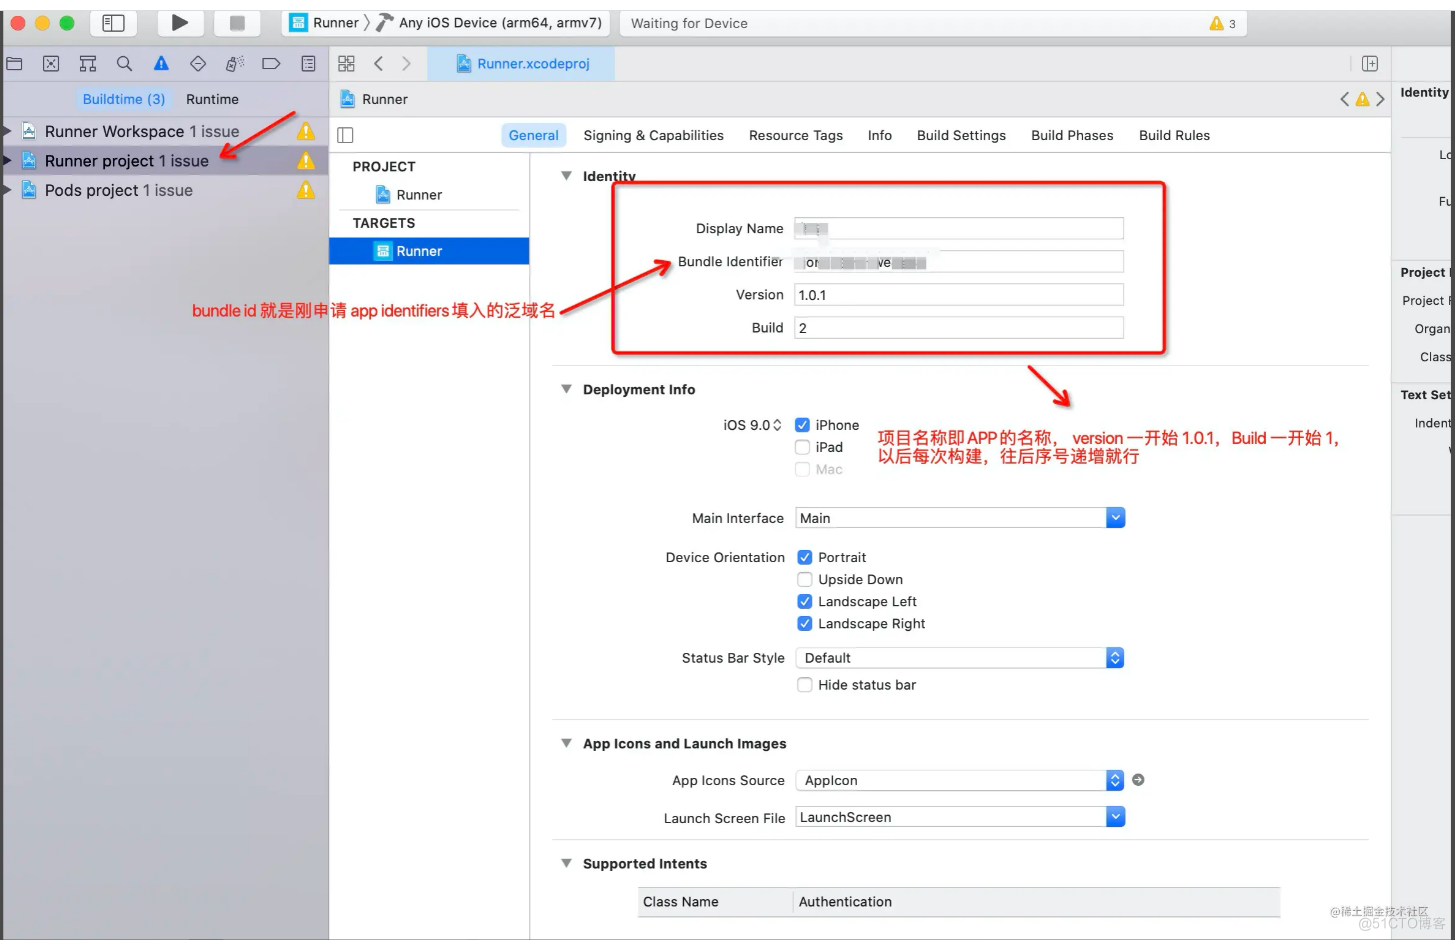Enable the iPad device checkbox

tap(802, 447)
